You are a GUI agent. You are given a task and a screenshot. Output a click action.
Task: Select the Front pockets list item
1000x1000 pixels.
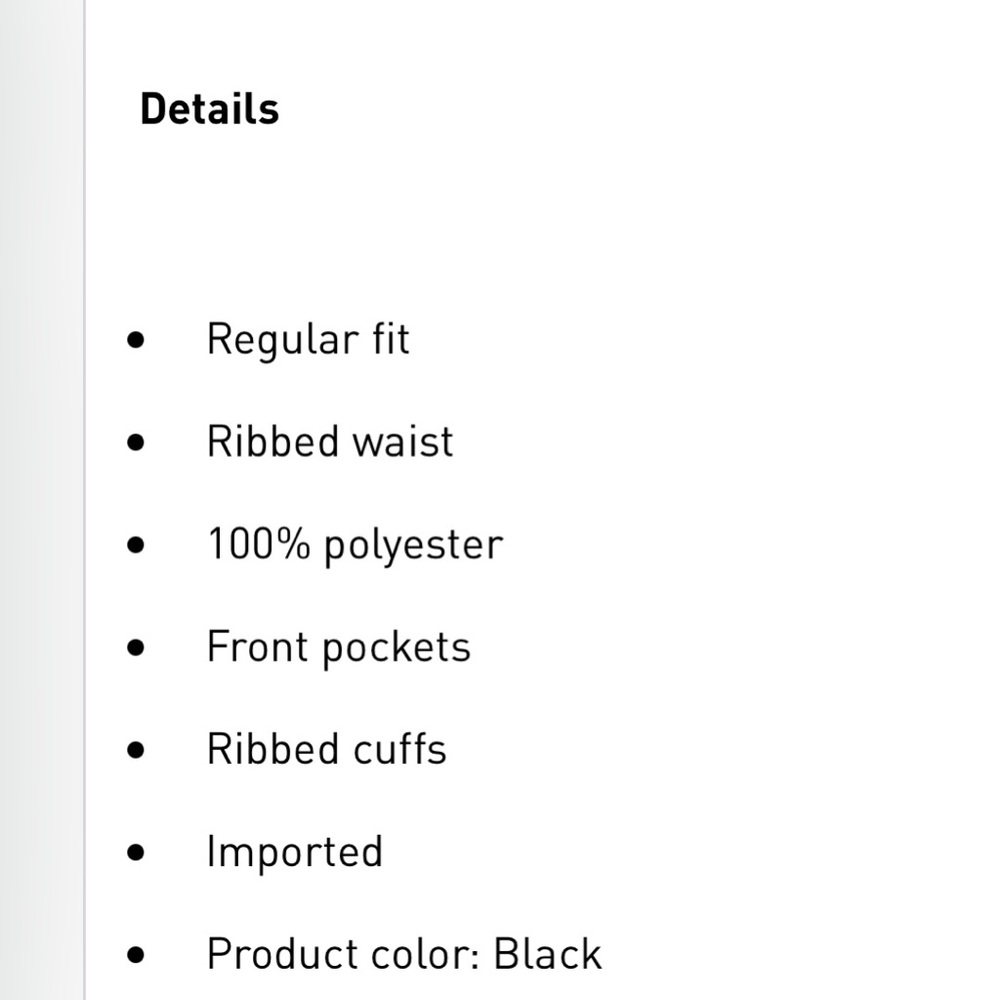click(x=339, y=648)
